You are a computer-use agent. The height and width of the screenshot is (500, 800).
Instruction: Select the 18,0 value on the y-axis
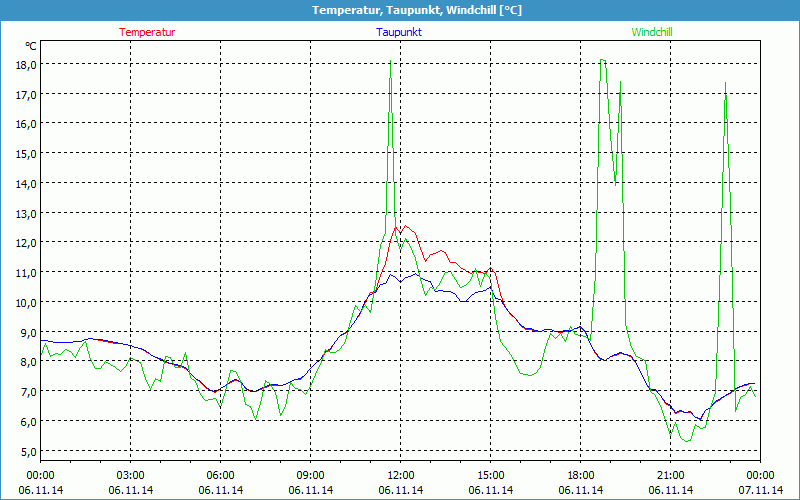[26, 64]
